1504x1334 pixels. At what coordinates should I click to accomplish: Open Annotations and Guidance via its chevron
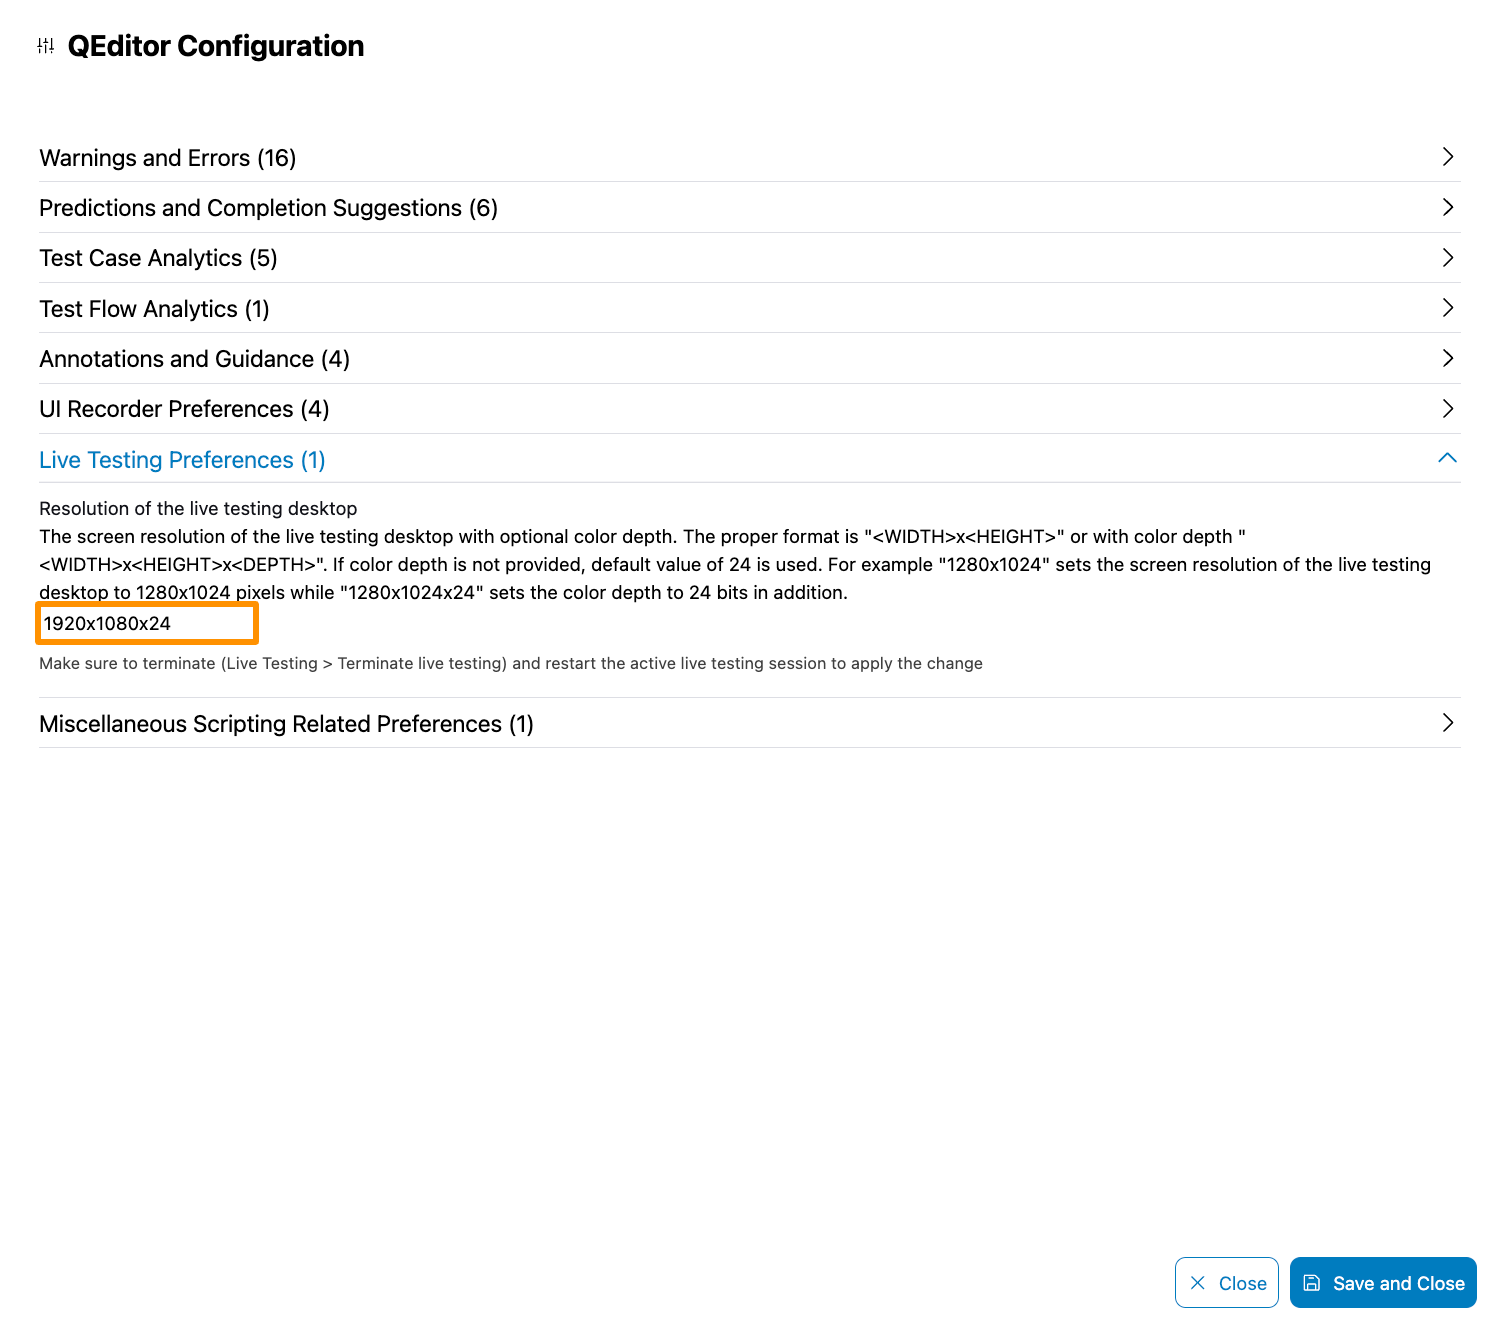click(x=1447, y=358)
